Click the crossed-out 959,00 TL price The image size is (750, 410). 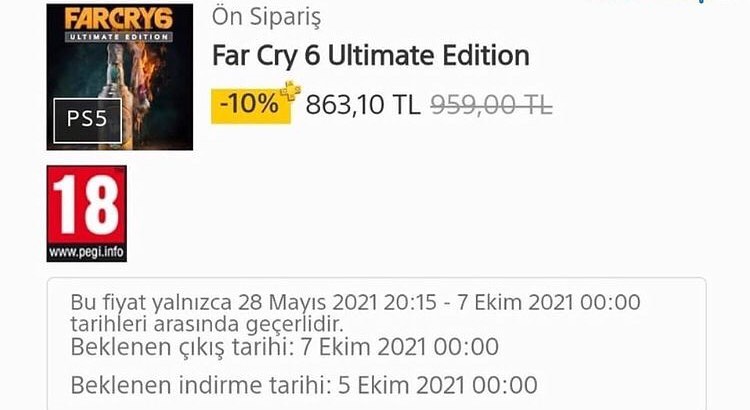click(x=491, y=106)
